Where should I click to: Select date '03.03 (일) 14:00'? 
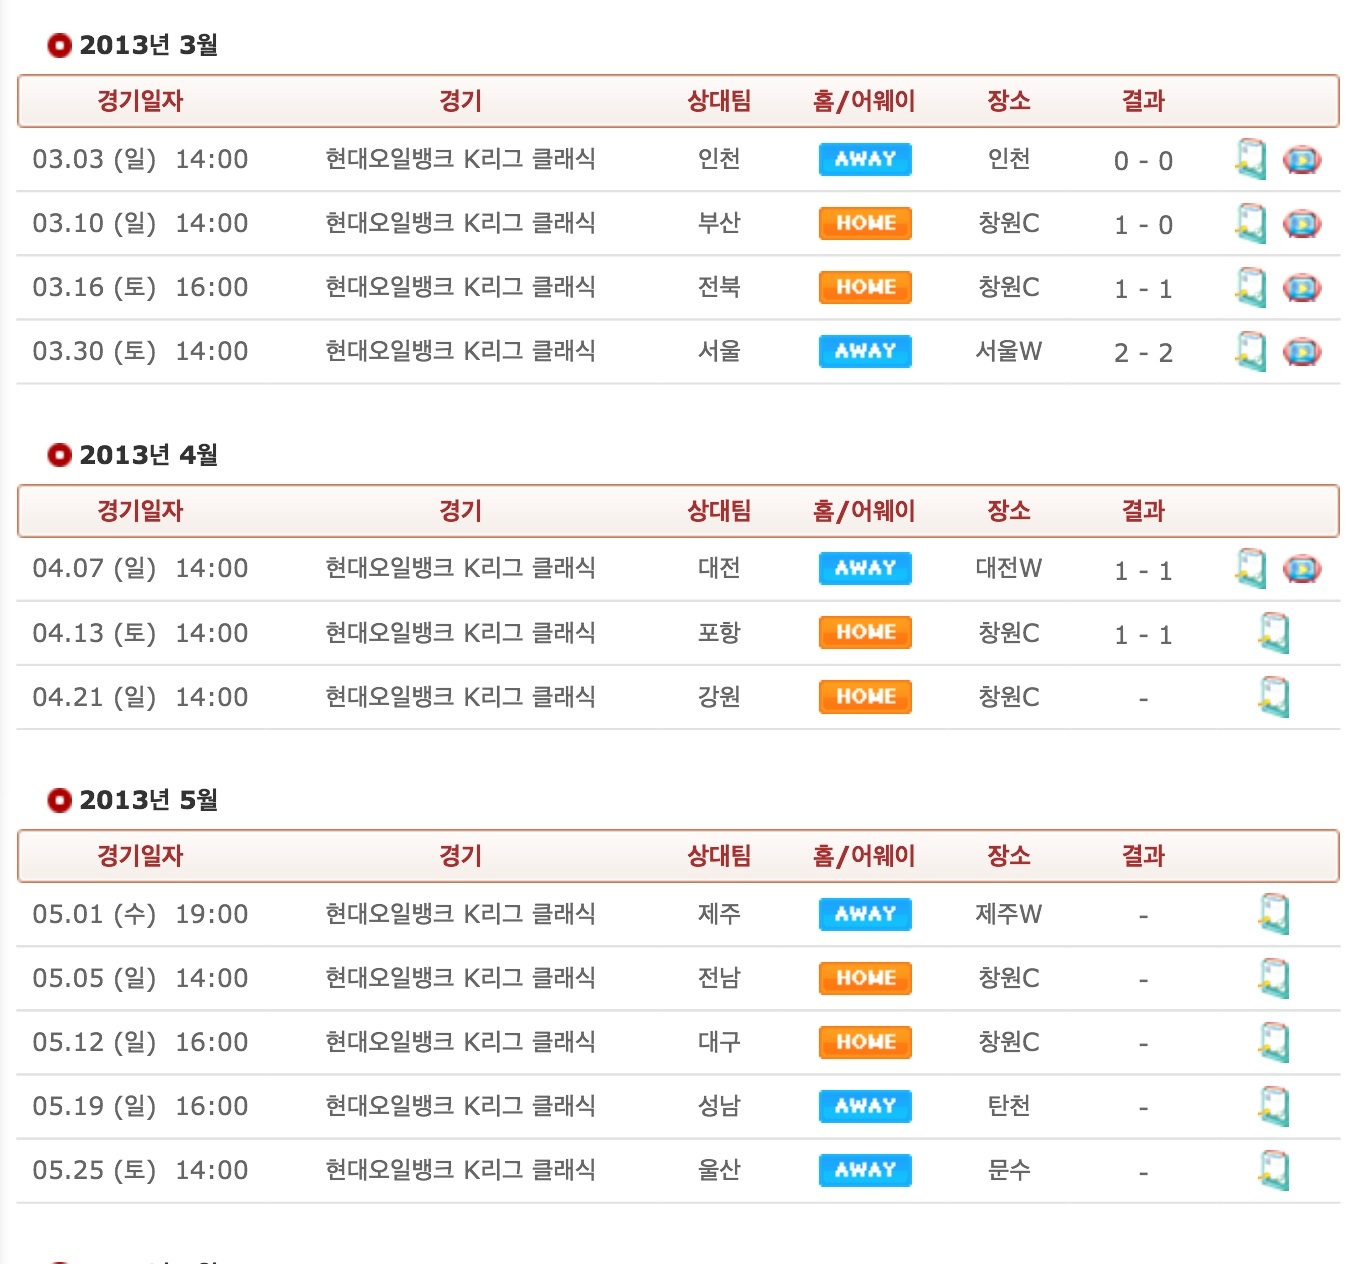coord(140,159)
